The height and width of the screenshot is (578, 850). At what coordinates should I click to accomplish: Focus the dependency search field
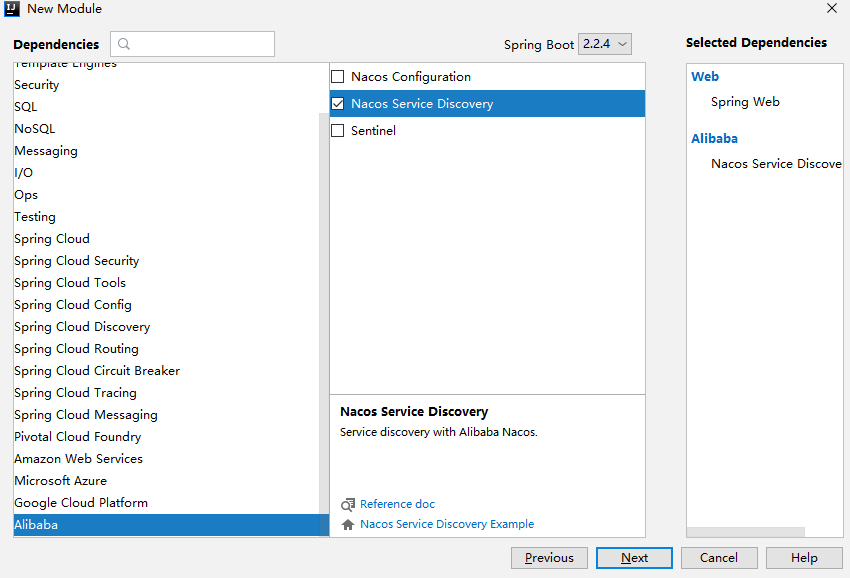[x=202, y=44]
